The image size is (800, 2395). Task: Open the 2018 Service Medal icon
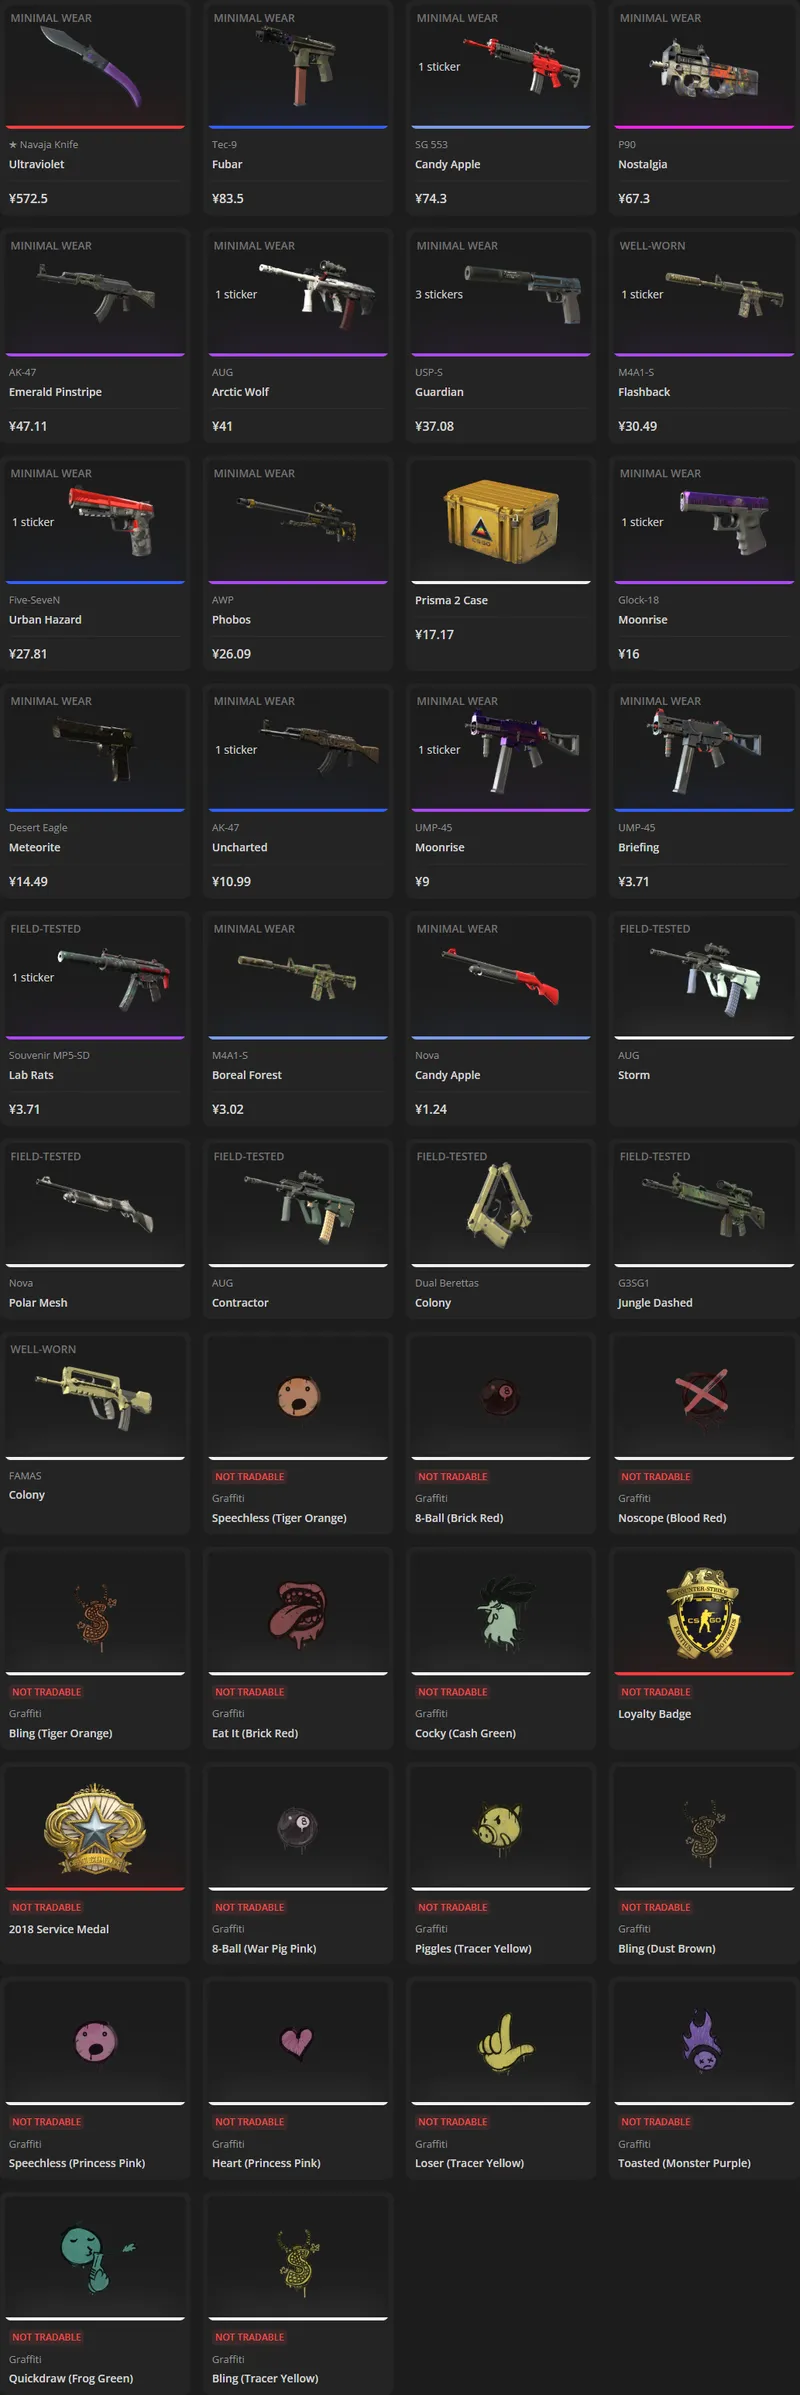(x=95, y=1829)
